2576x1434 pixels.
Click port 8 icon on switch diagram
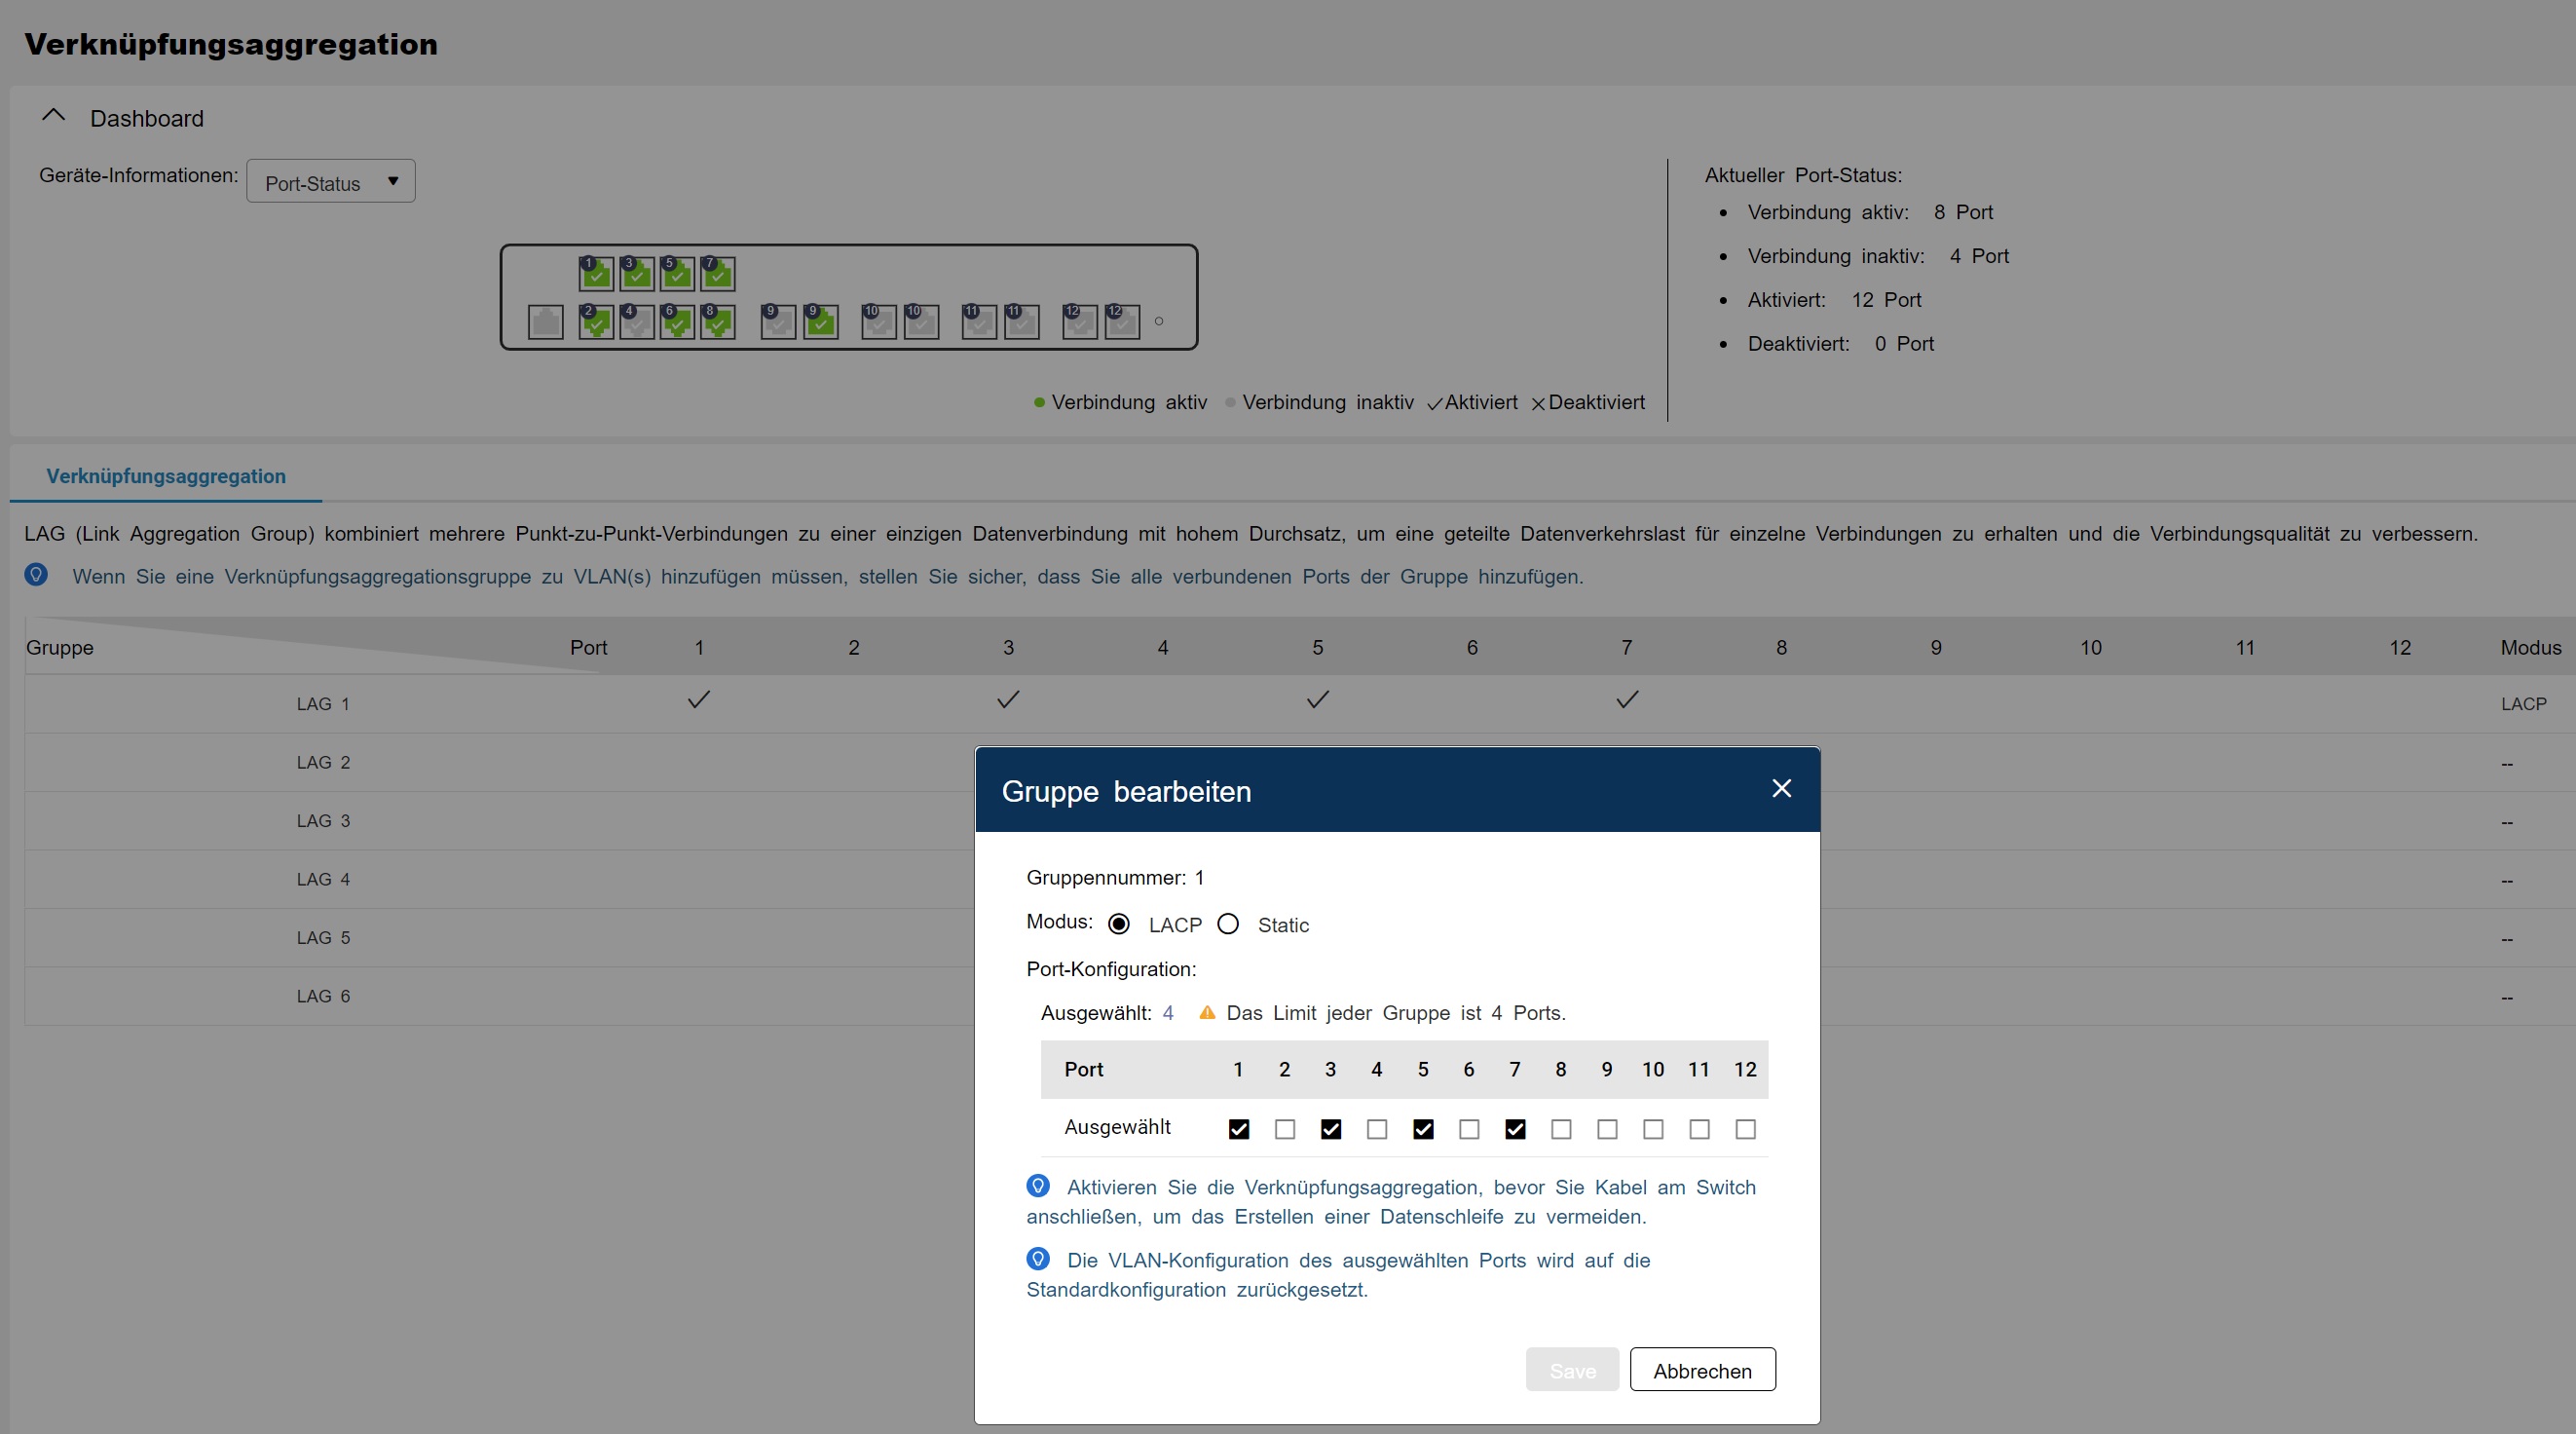click(x=718, y=322)
